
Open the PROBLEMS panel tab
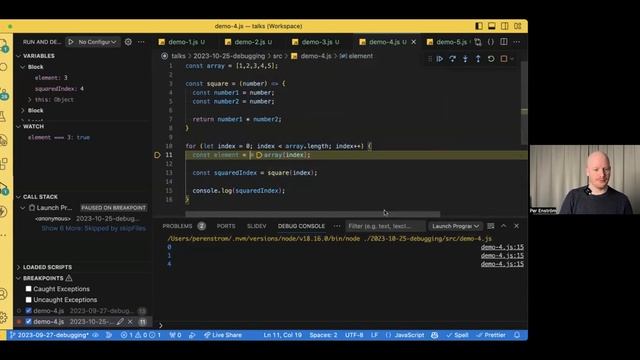(x=177, y=226)
